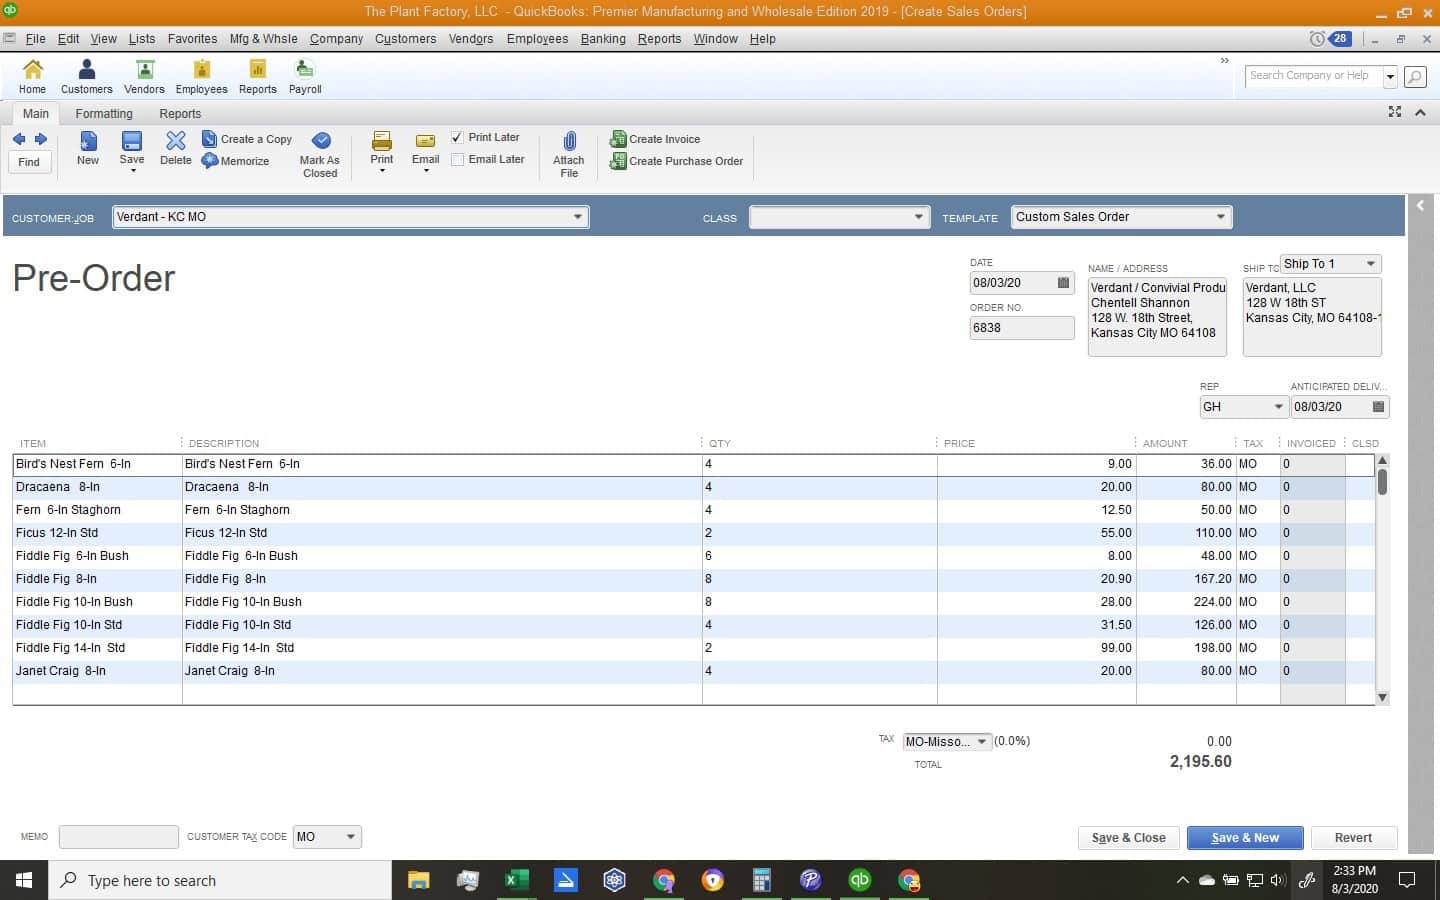
Task: Open the Lists menu
Action: [142, 39]
